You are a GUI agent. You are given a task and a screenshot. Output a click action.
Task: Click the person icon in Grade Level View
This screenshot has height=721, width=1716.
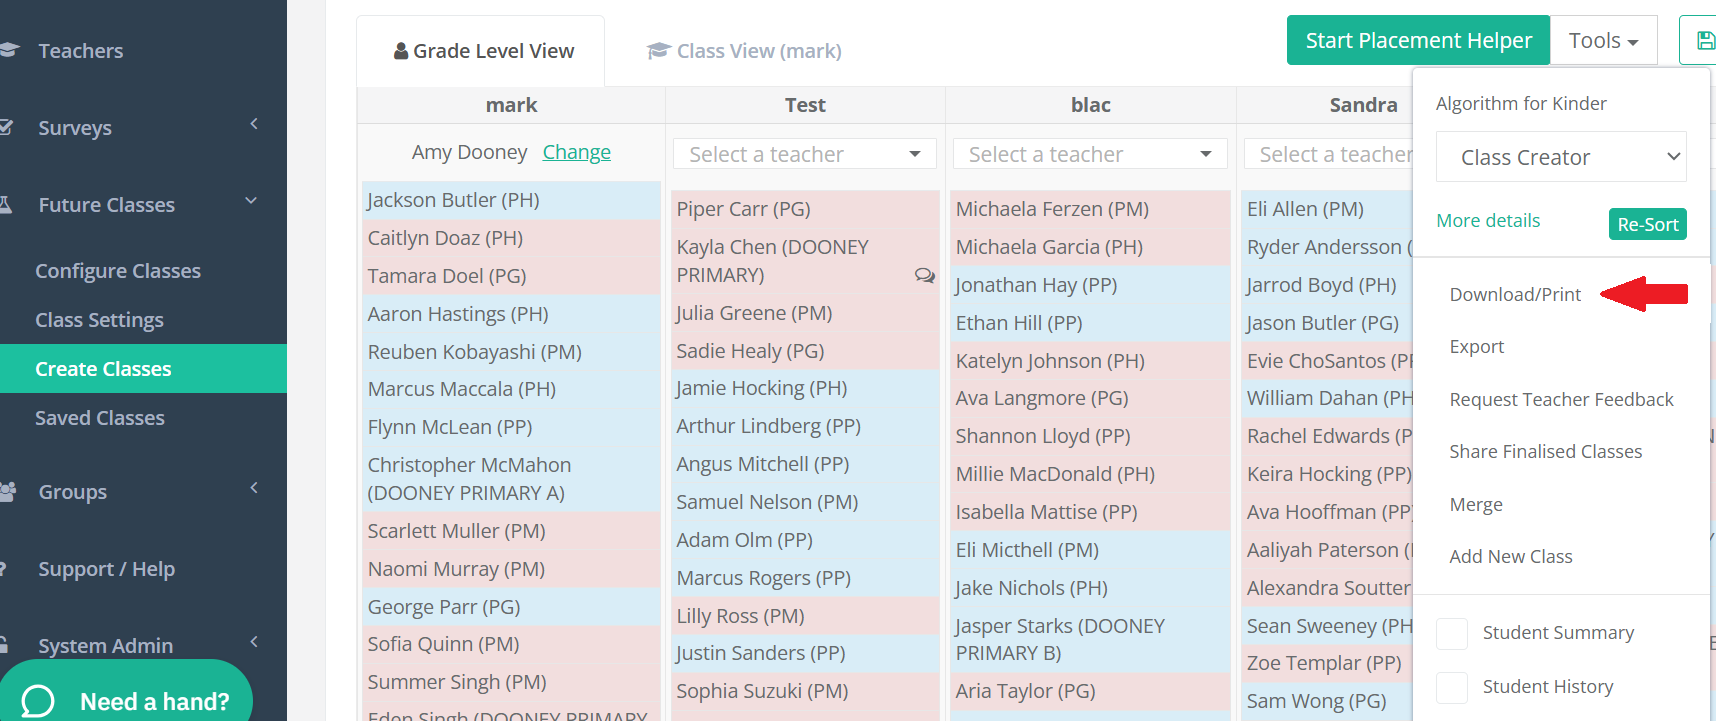401,50
